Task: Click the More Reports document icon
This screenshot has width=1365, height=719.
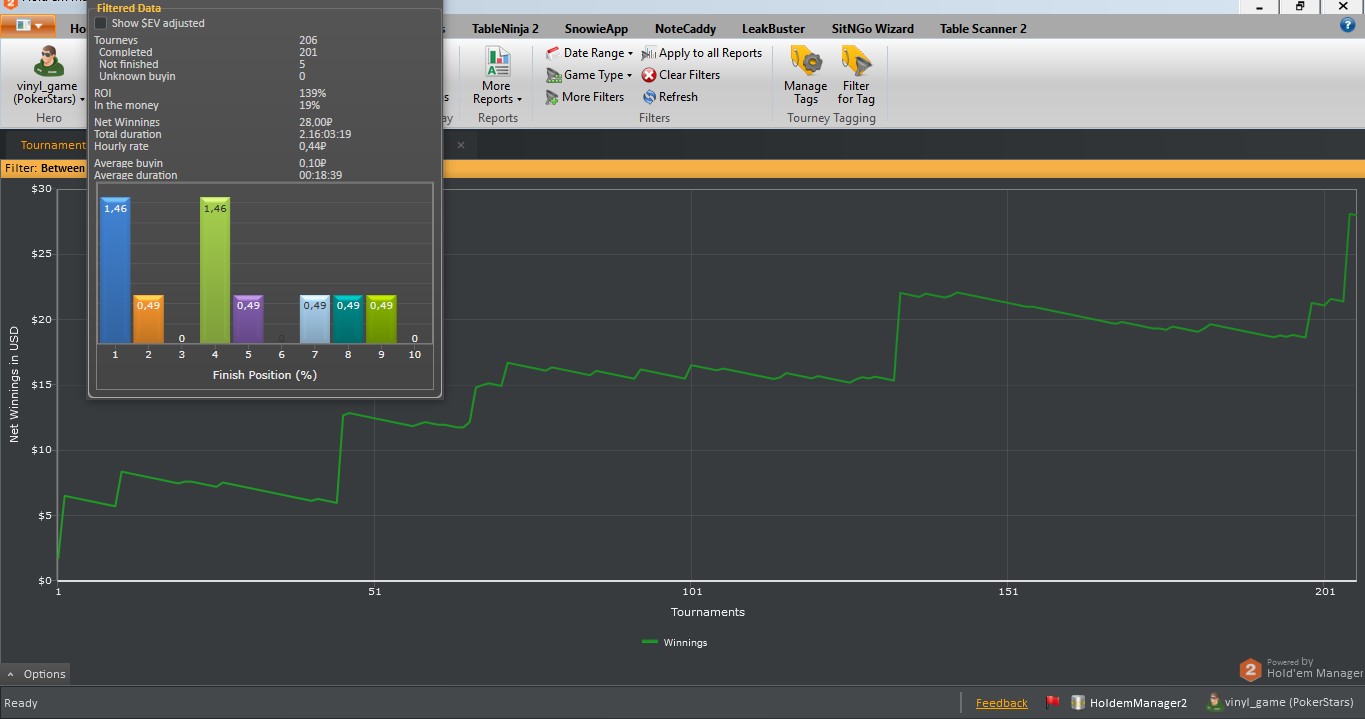Action: pyautogui.click(x=497, y=62)
